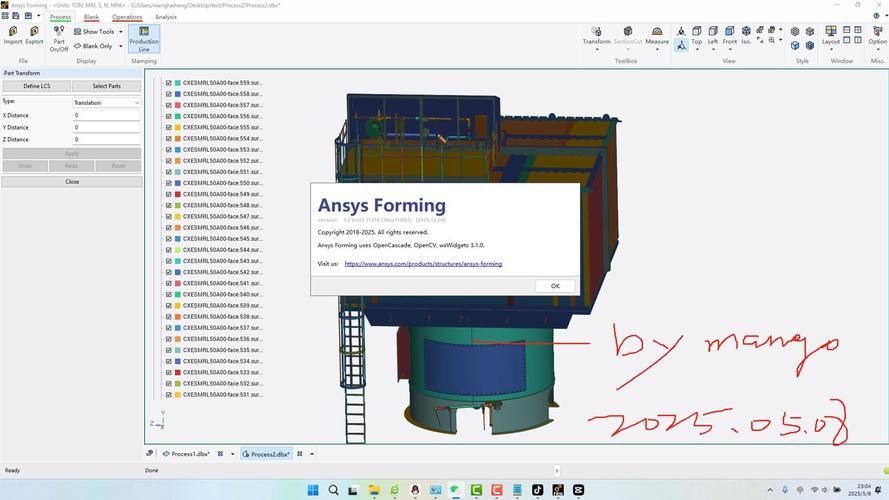
Task: Click the Blank Only display button
Action: [x=93, y=46]
